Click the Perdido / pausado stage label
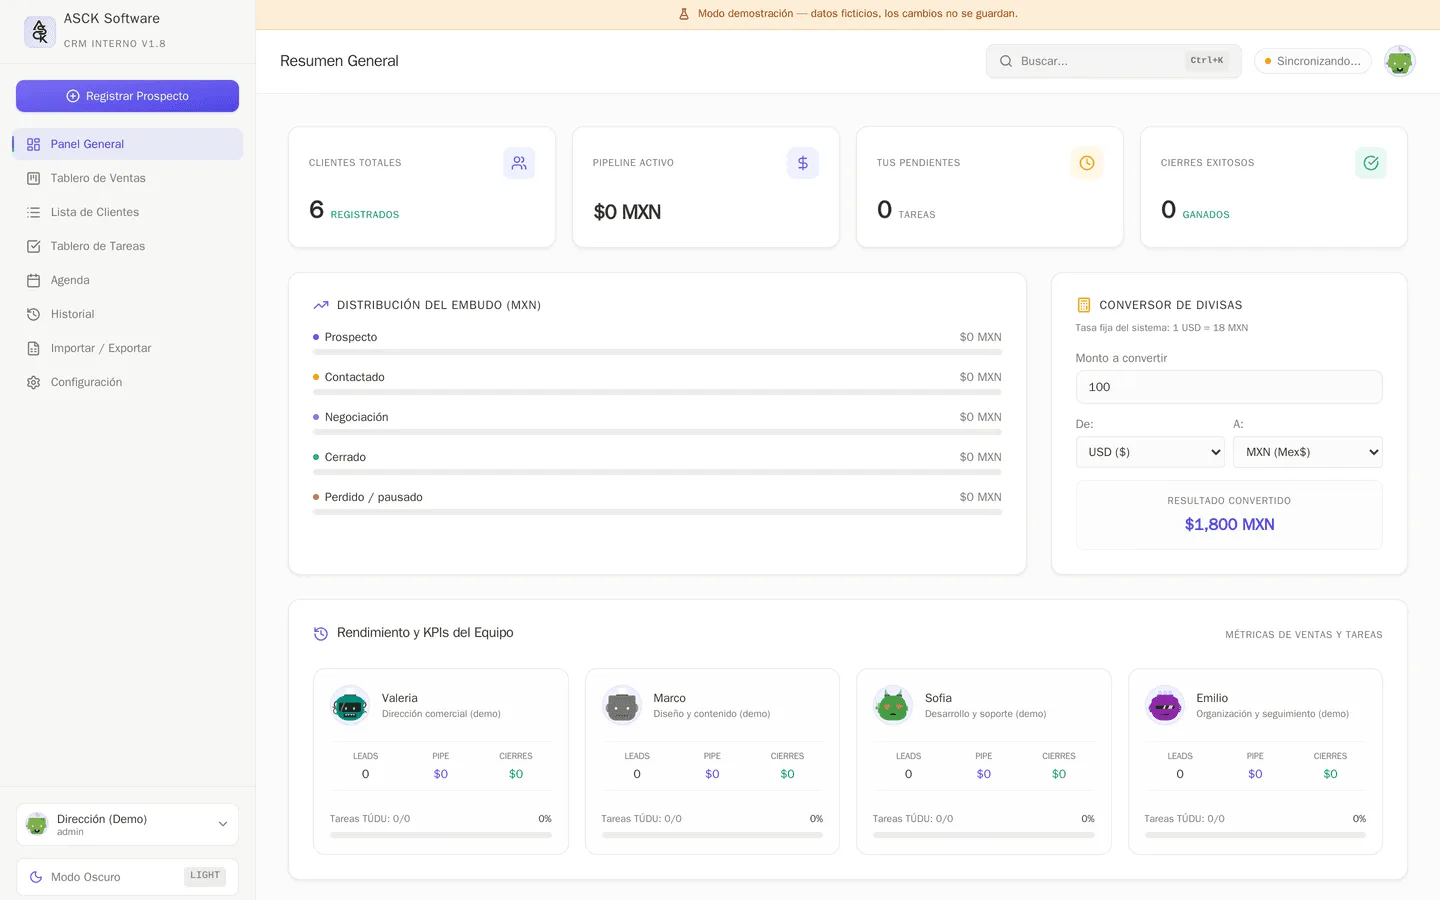1440x900 pixels. pyautogui.click(x=373, y=497)
